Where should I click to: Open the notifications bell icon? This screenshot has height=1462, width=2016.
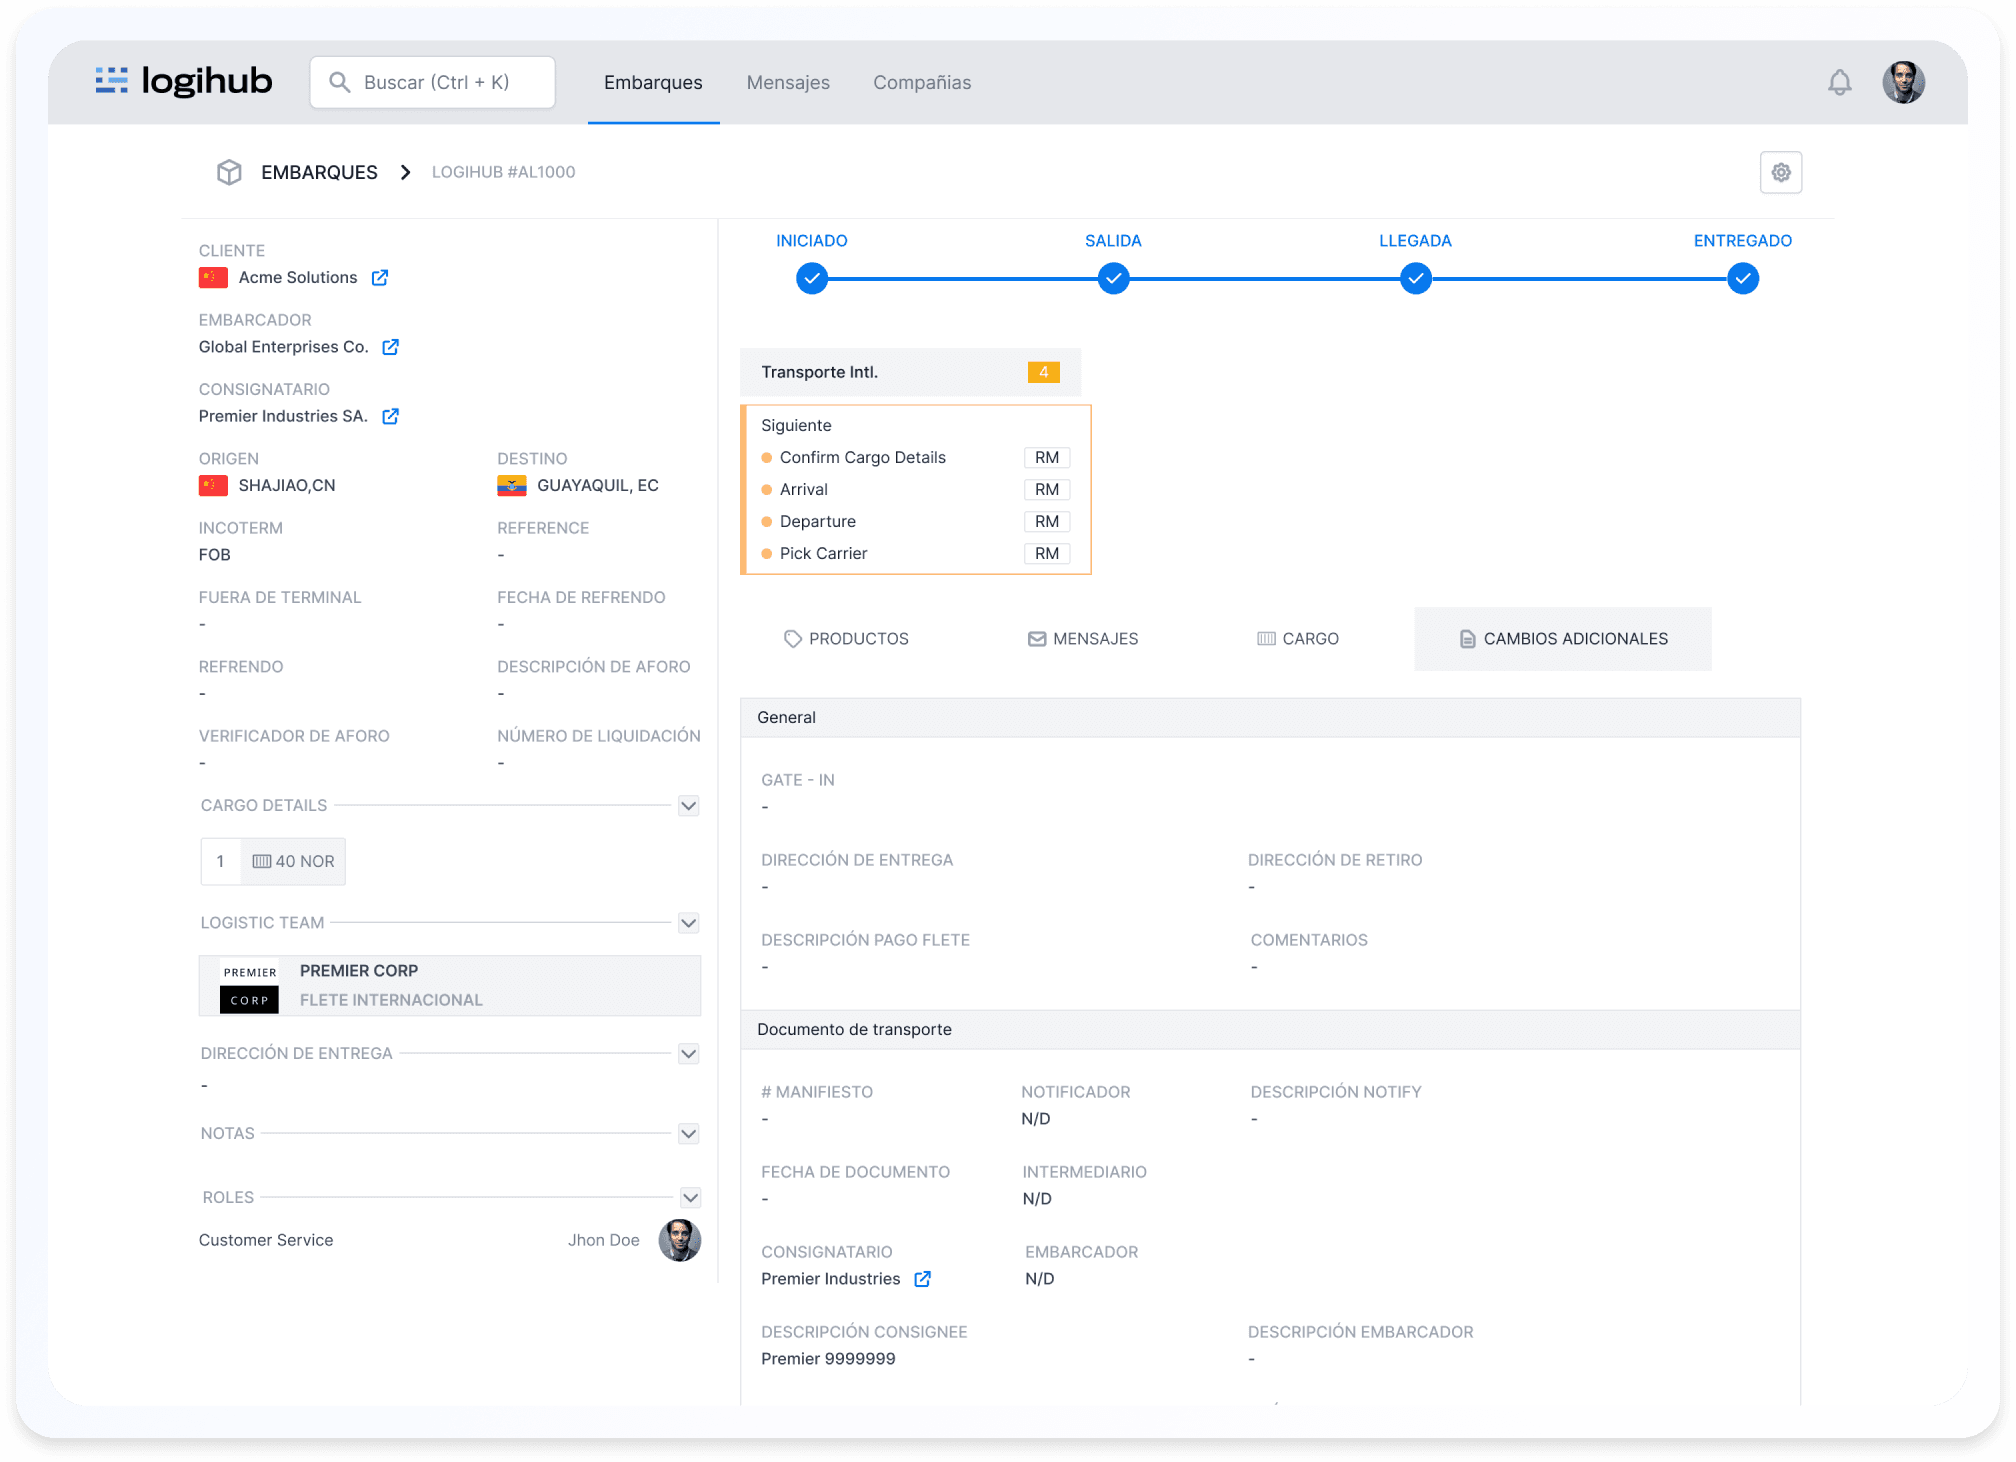pyautogui.click(x=1839, y=83)
